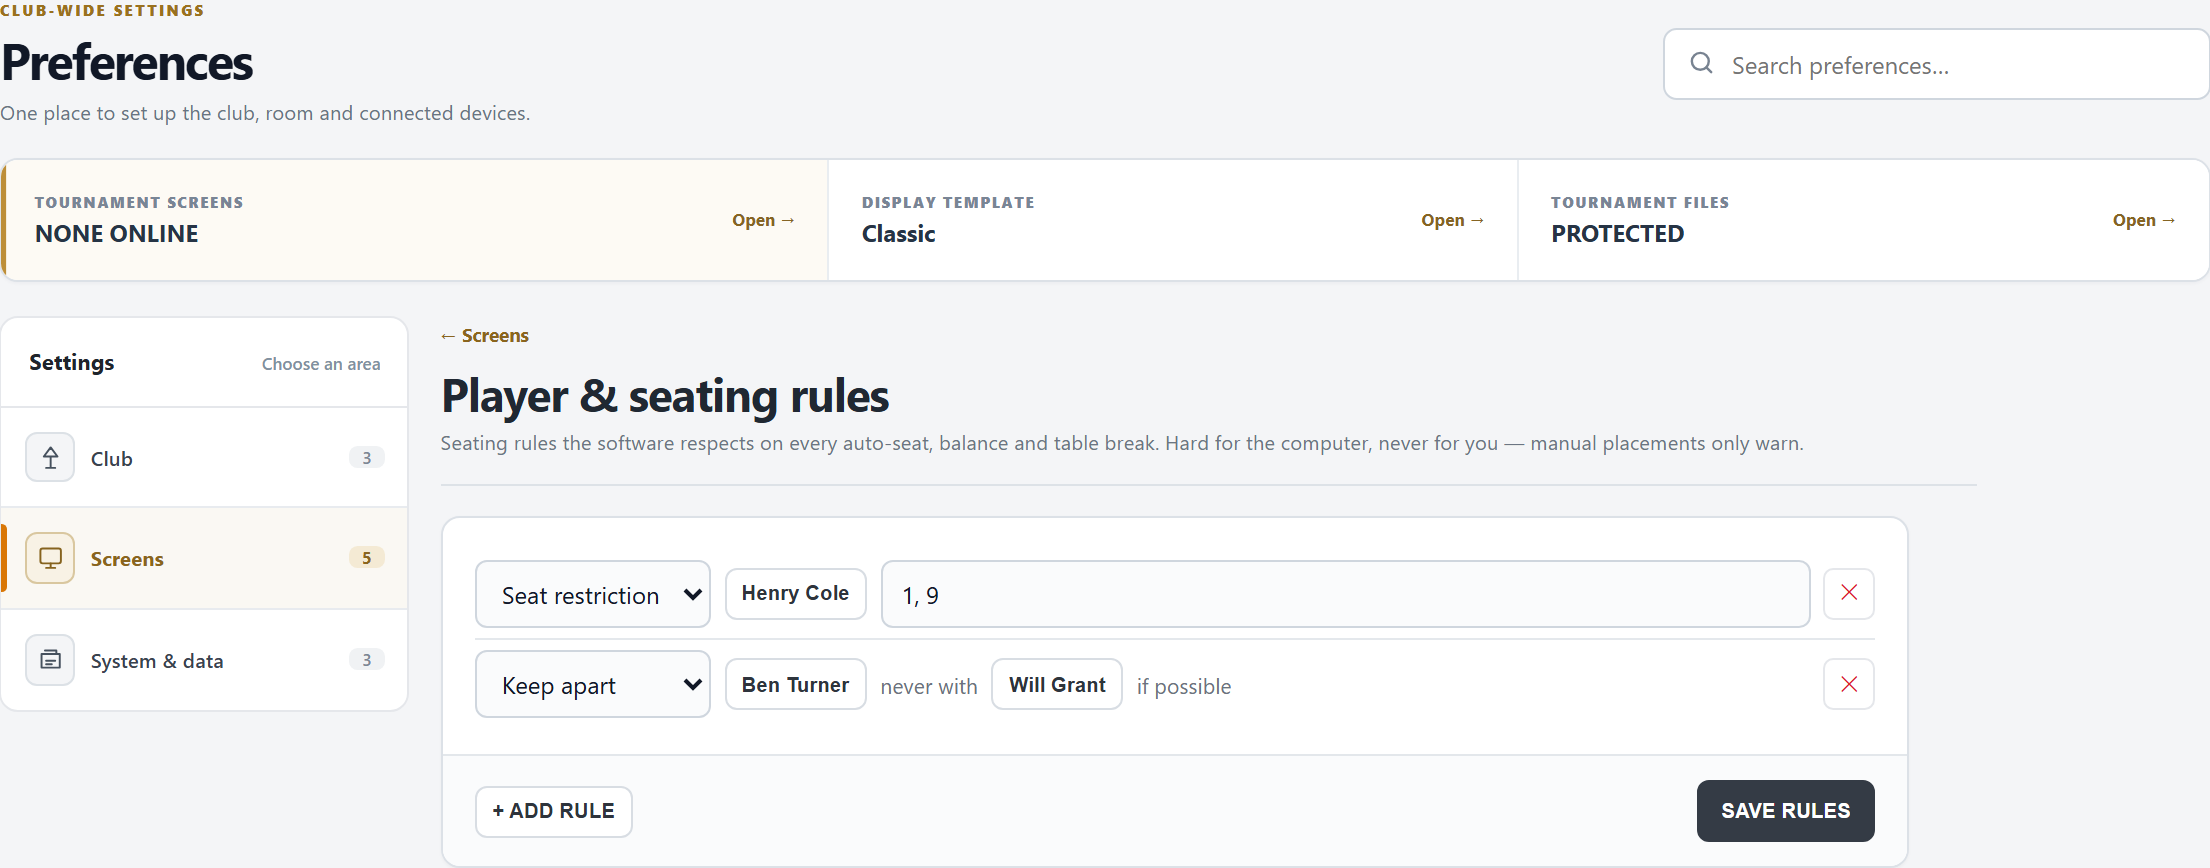Focus the Search preferences field
This screenshot has height=868, width=2210.
[x=1936, y=64]
